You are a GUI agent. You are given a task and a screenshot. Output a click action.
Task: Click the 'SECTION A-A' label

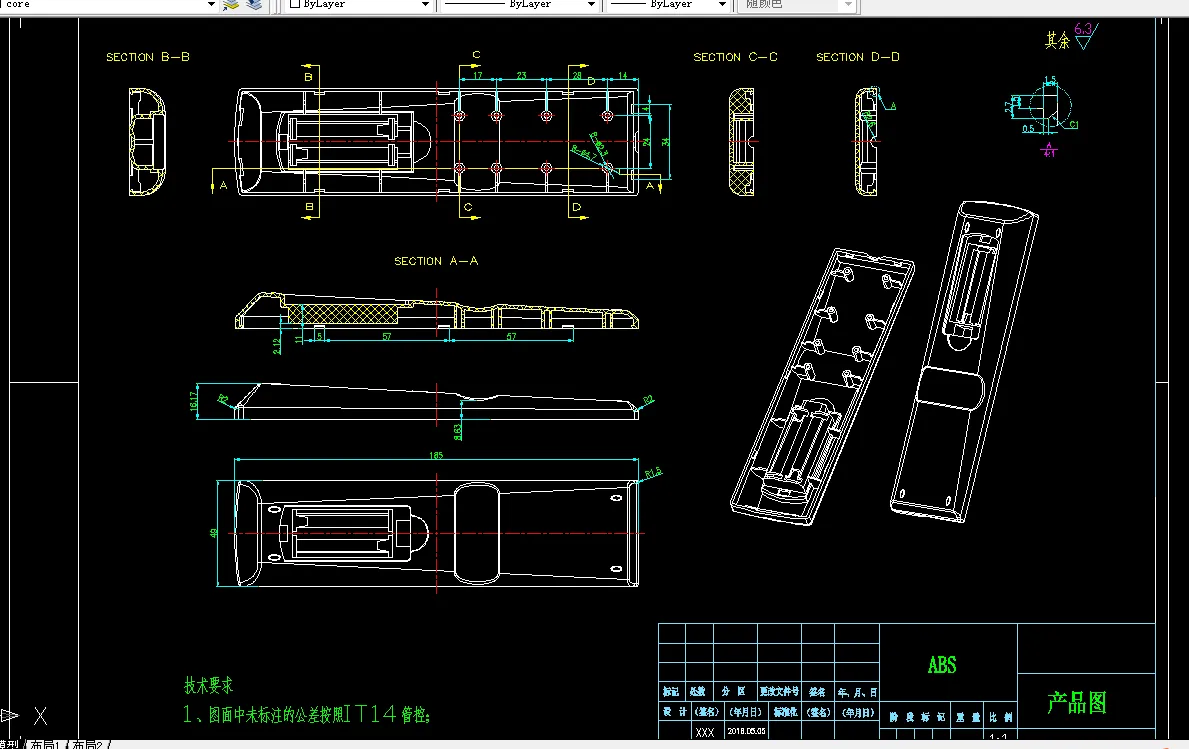click(436, 261)
